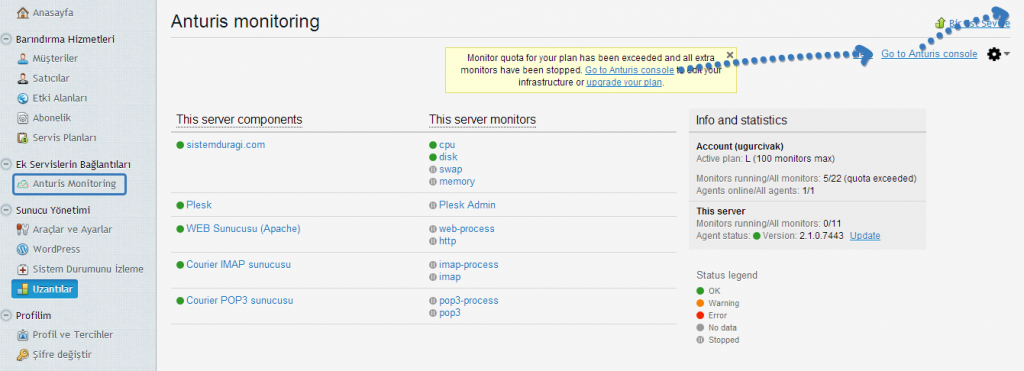Click the agent Update link
The height and width of the screenshot is (371, 1024).
click(x=865, y=236)
